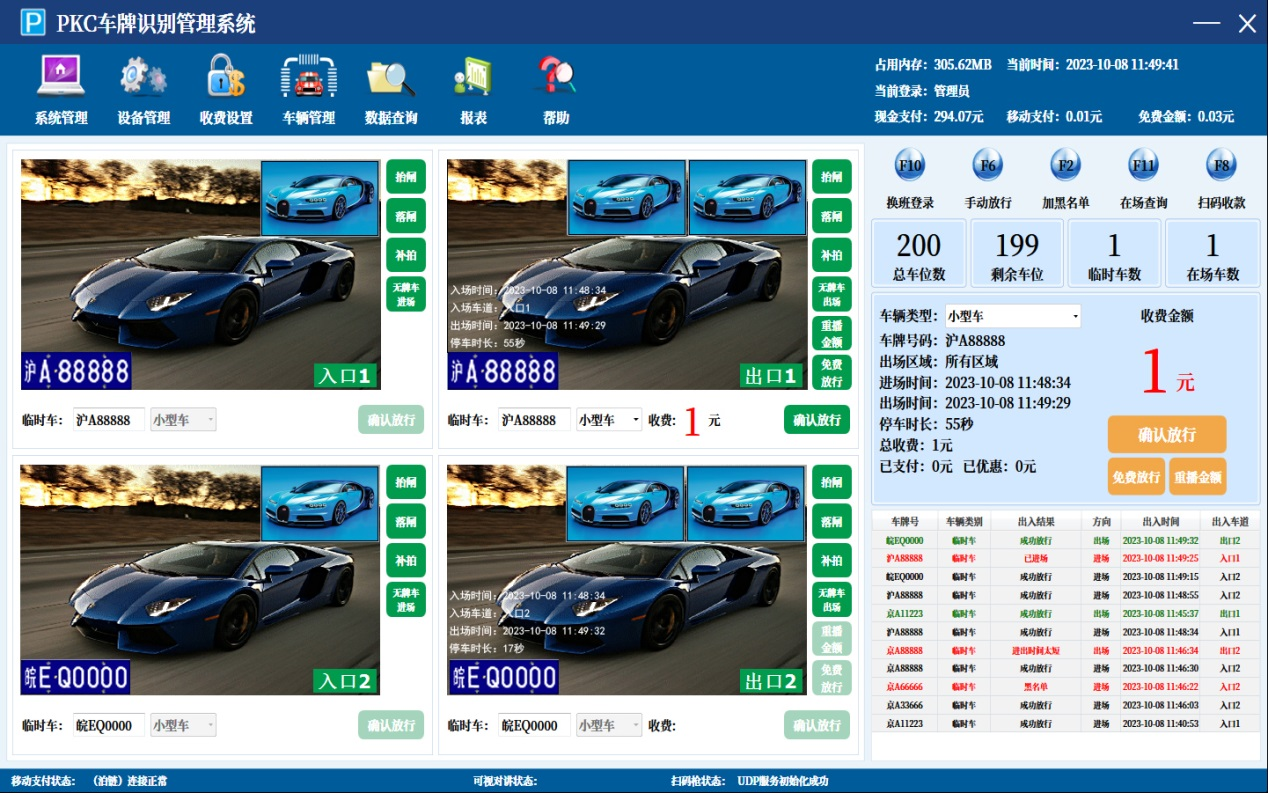Click the F2 加黑名单 blacklist button
Viewport: 1268px width, 793px height.
[x=1066, y=165]
